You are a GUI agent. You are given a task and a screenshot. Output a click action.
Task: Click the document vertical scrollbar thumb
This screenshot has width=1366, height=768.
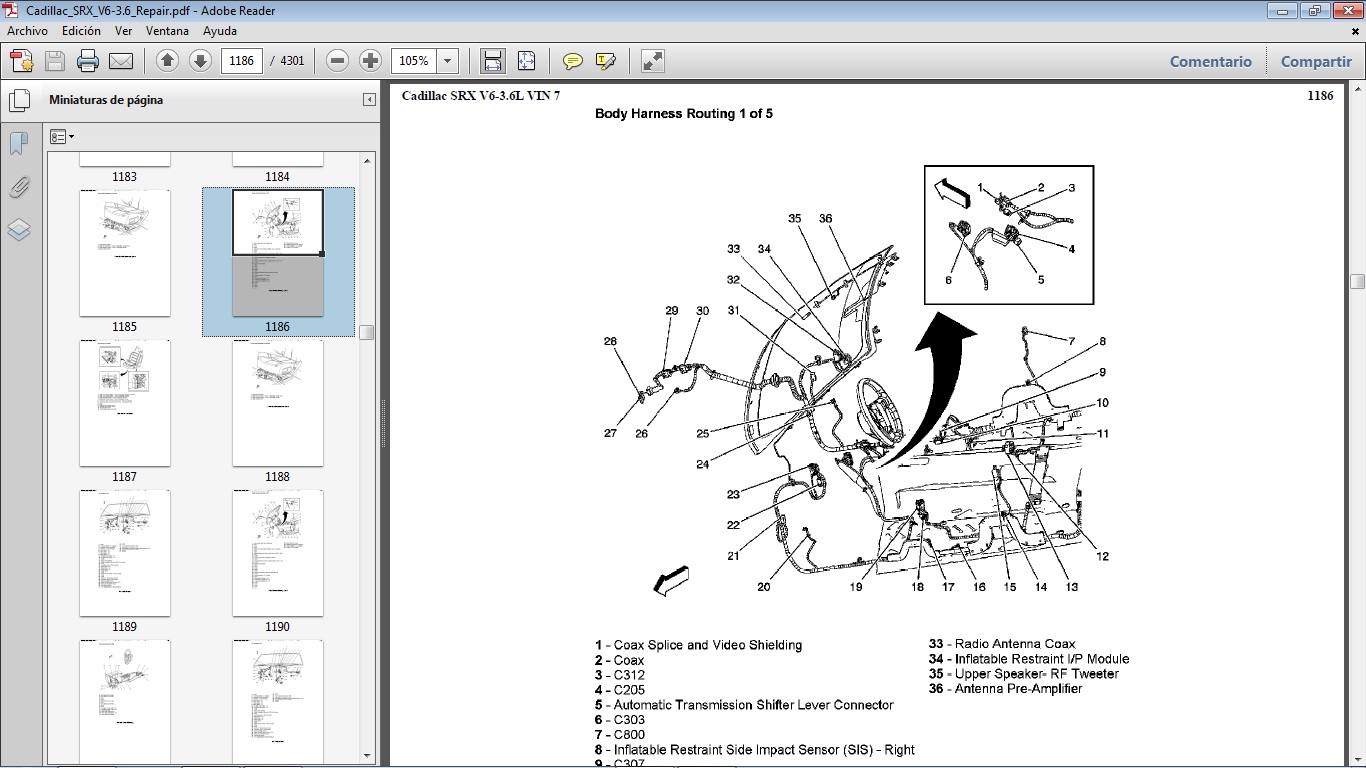click(1357, 282)
